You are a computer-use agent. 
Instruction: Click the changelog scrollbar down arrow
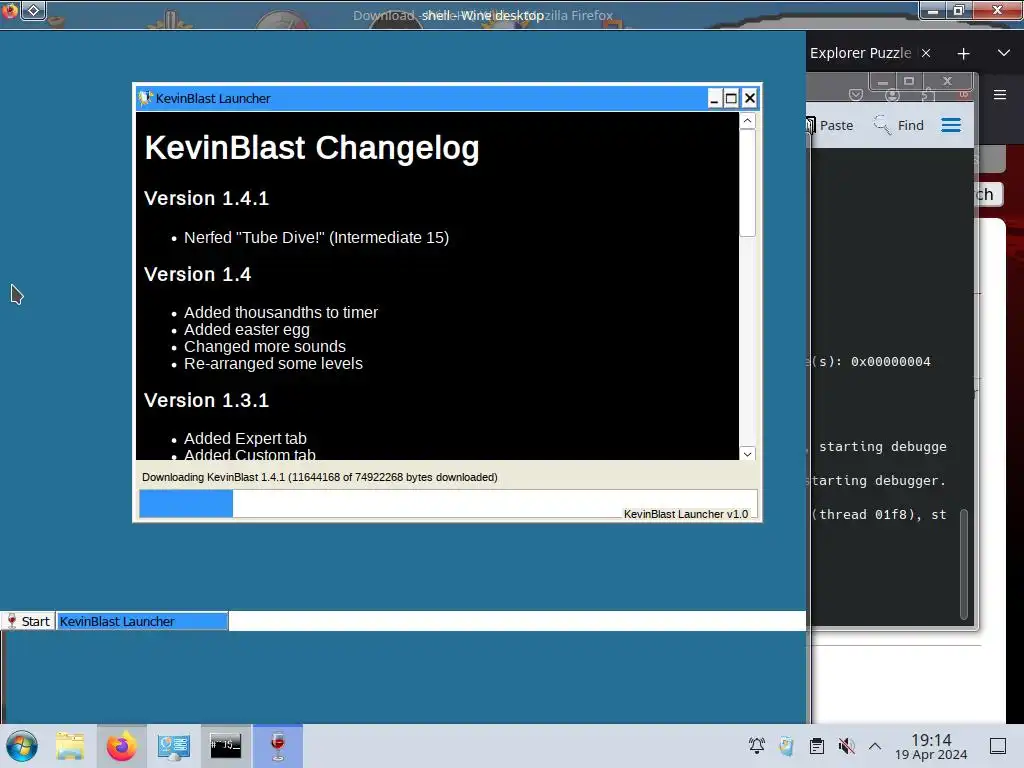[748, 453]
